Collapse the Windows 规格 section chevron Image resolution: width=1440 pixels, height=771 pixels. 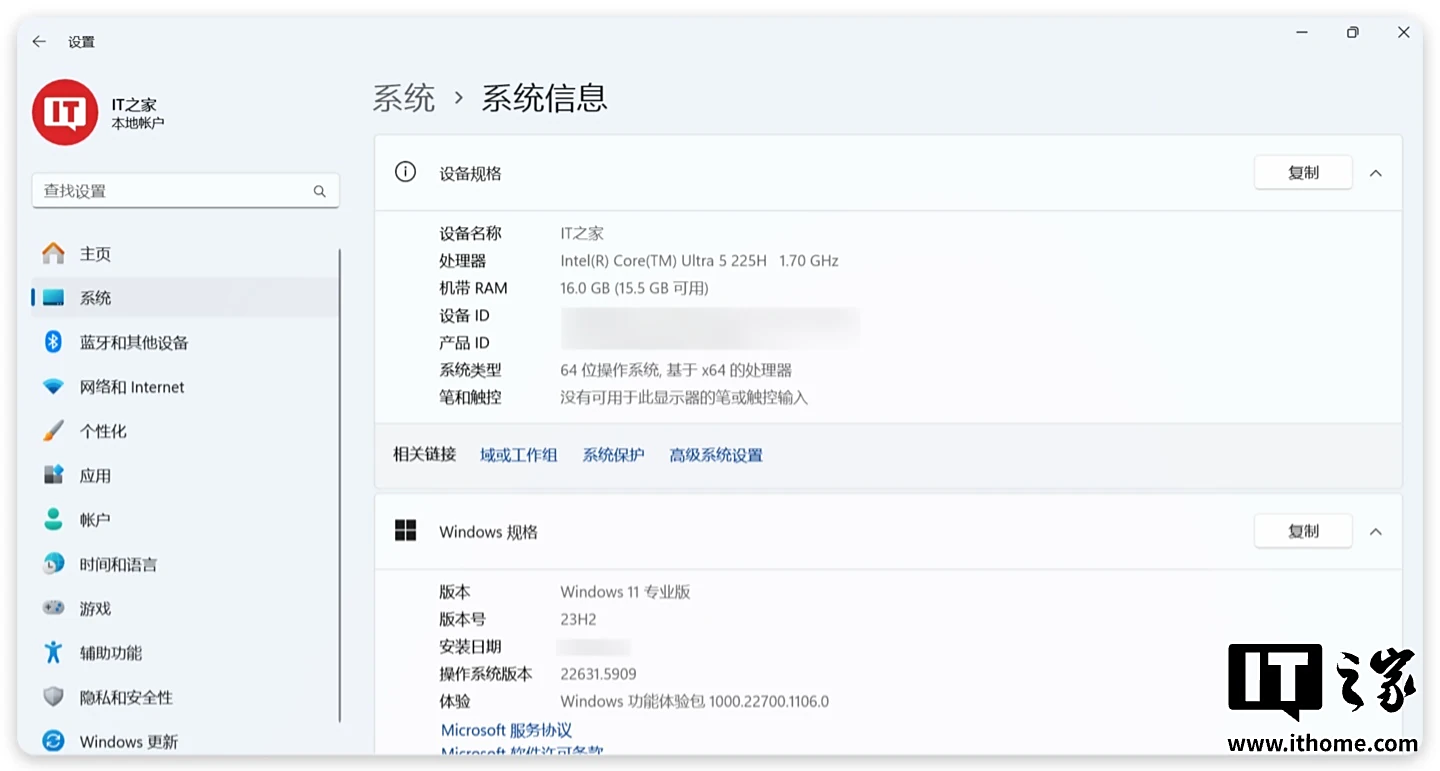1376,532
